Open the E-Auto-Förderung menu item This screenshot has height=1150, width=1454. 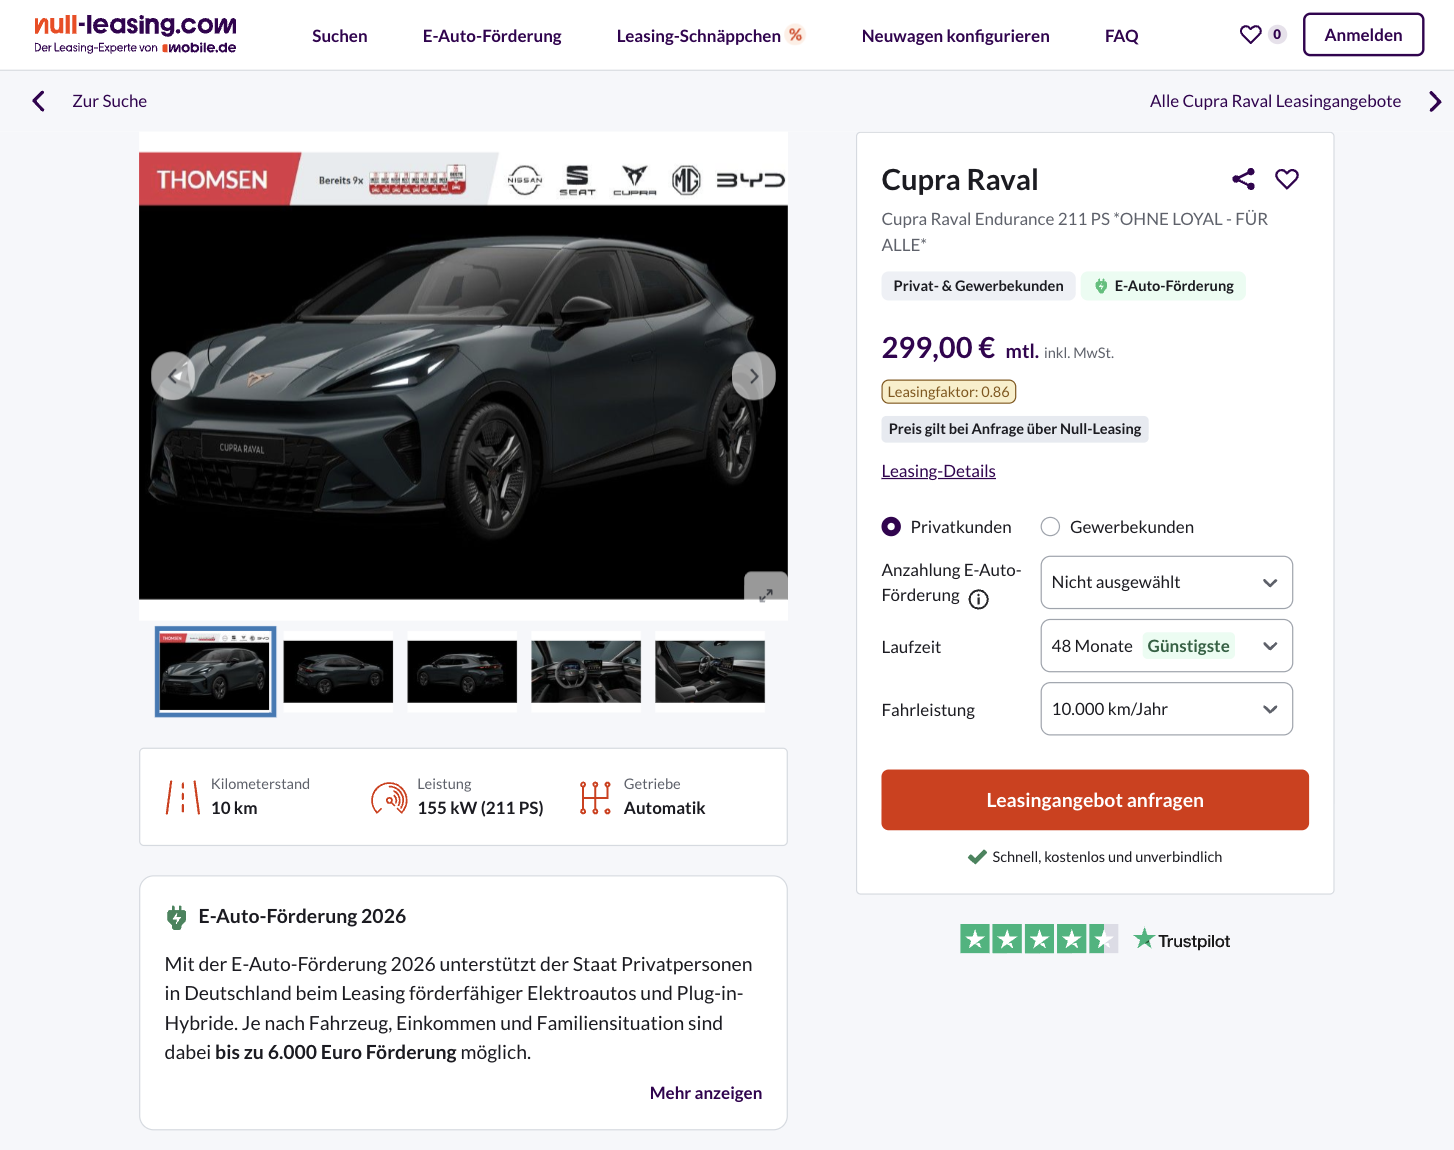click(492, 36)
